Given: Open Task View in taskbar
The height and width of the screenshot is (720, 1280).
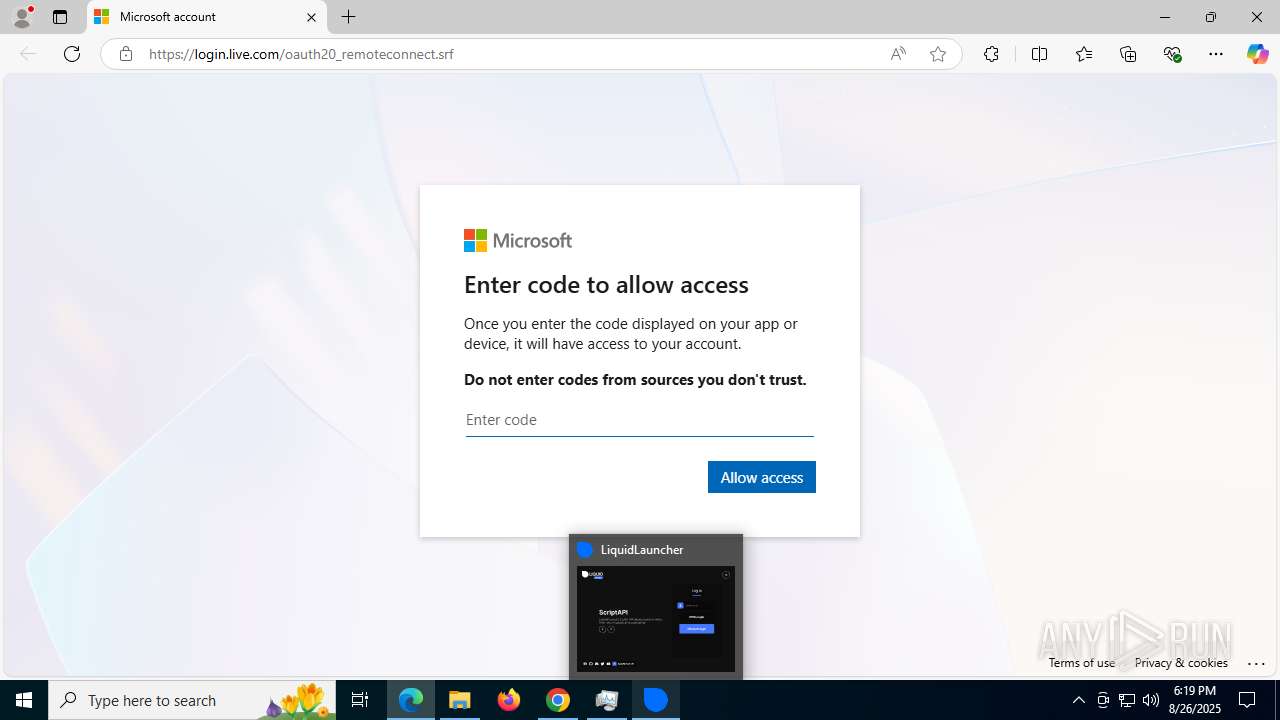Looking at the screenshot, I should [x=360, y=700].
